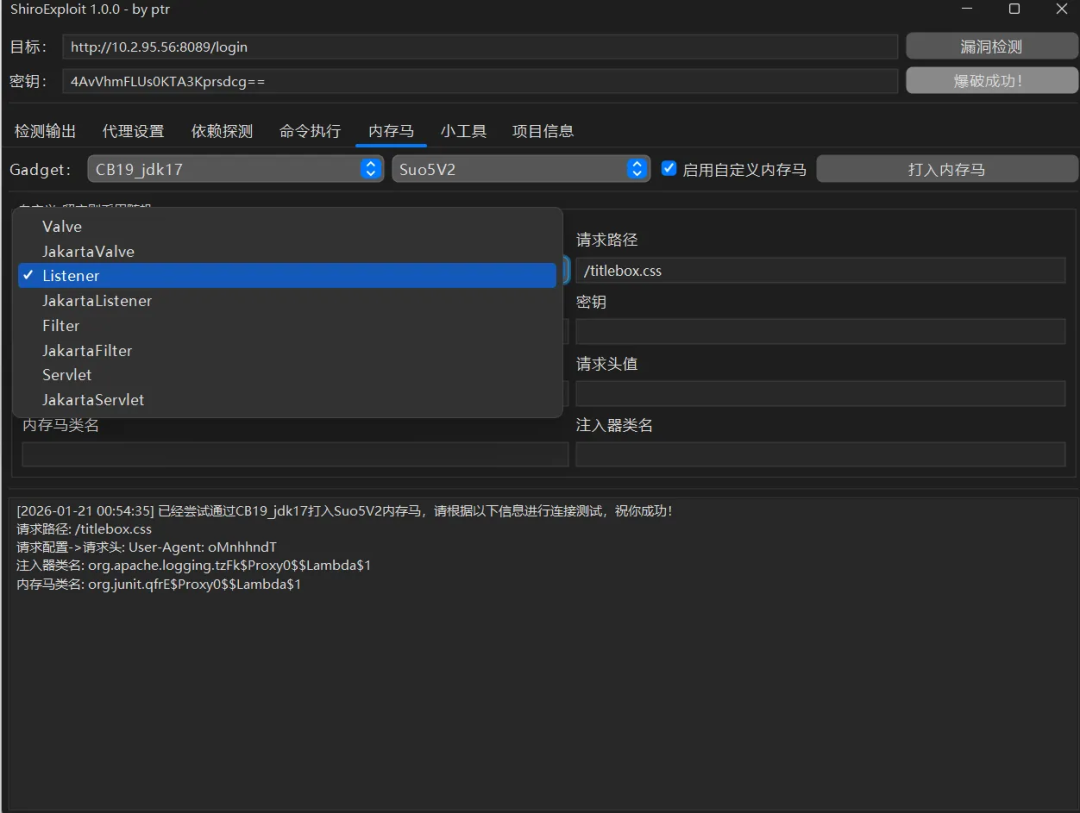Choose JakartaValve in the list

click(x=287, y=251)
